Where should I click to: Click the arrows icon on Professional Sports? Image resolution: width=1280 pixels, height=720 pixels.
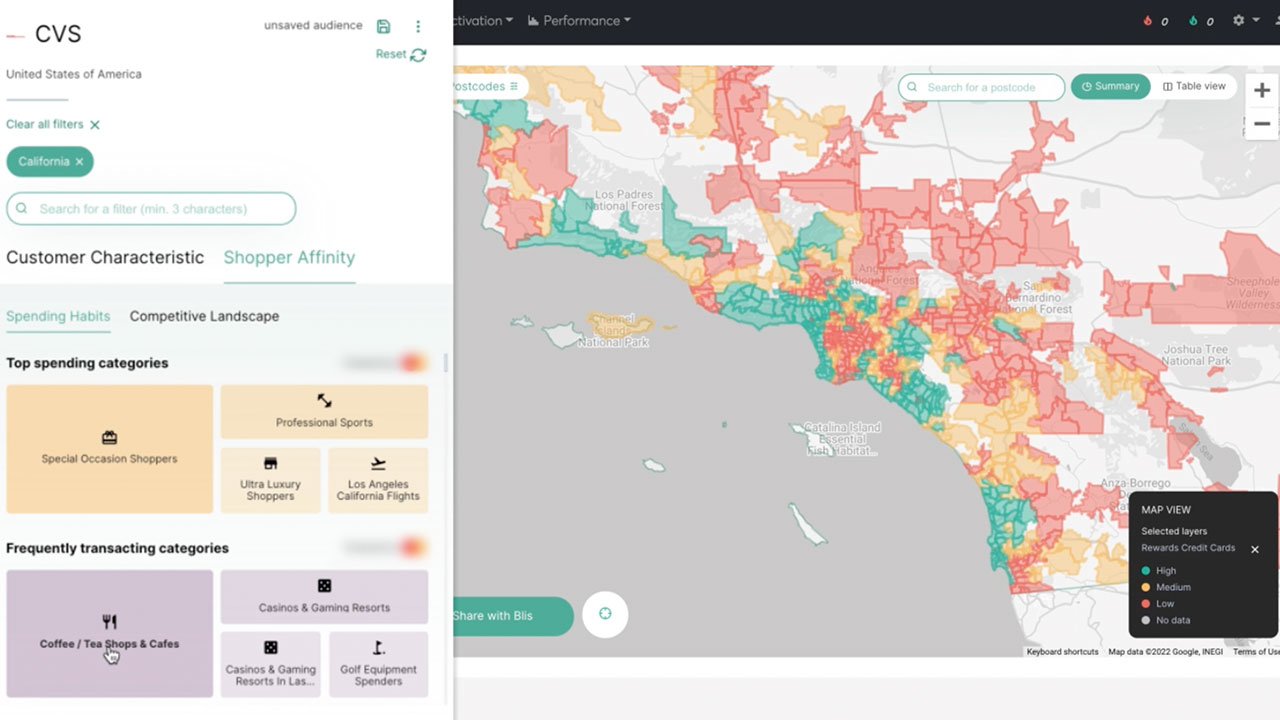point(324,400)
